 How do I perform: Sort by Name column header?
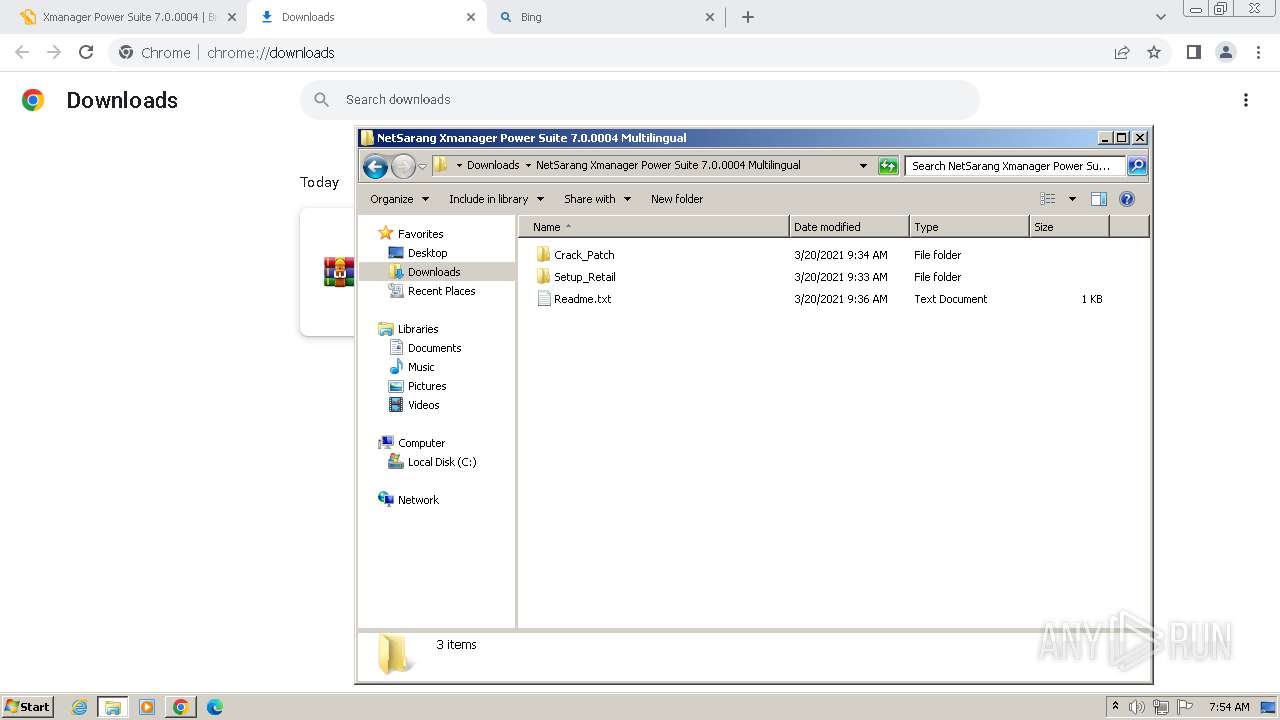coord(654,227)
